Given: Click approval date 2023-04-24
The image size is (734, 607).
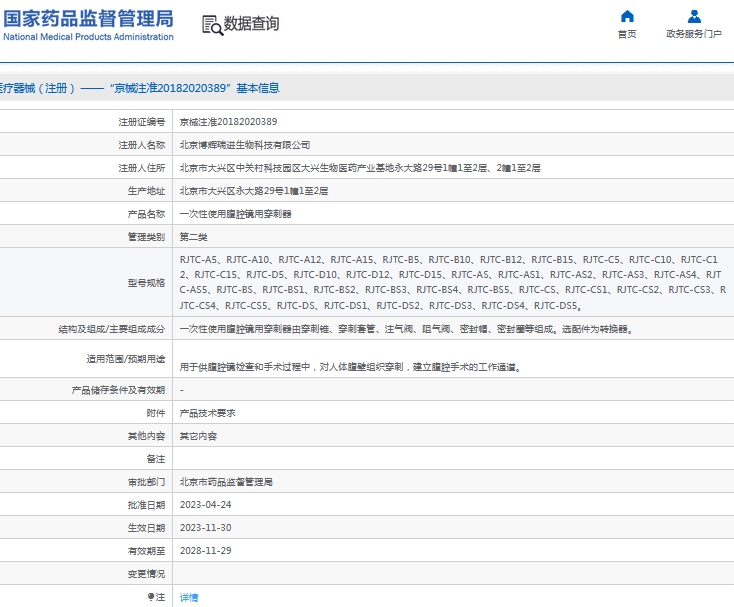Looking at the screenshot, I should tap(206, 505).
